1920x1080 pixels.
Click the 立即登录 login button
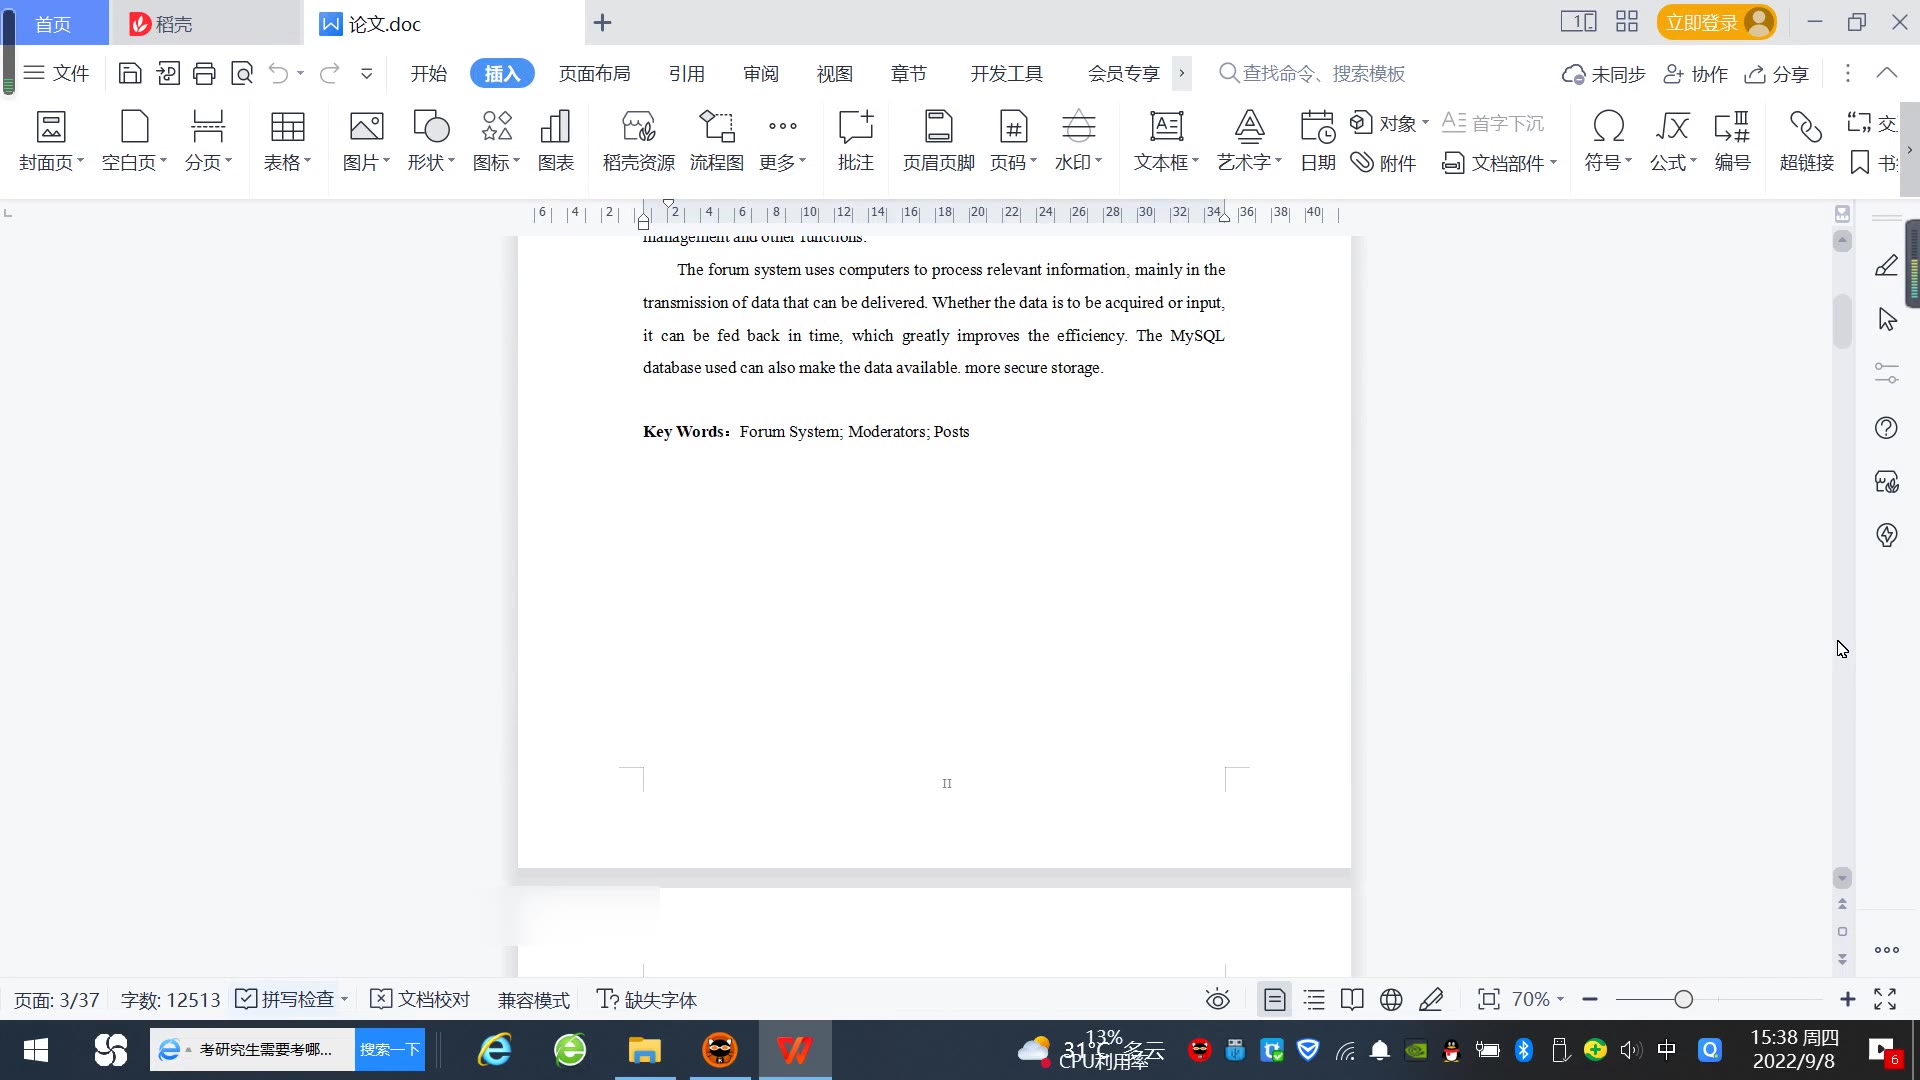tap(1702, 22)
